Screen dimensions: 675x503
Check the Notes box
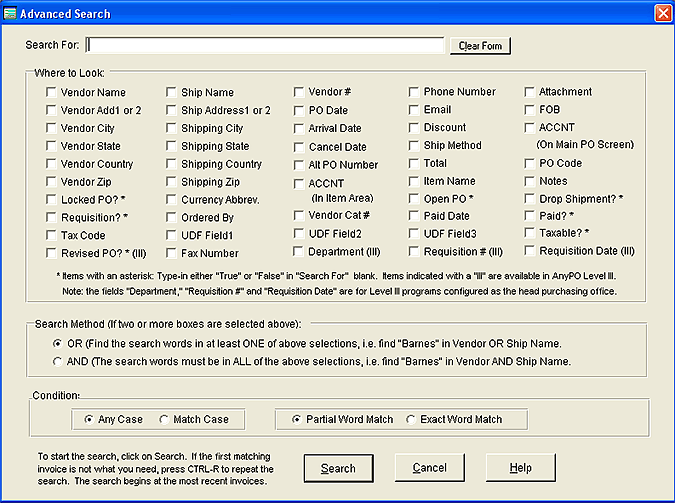tap(529, 181)
